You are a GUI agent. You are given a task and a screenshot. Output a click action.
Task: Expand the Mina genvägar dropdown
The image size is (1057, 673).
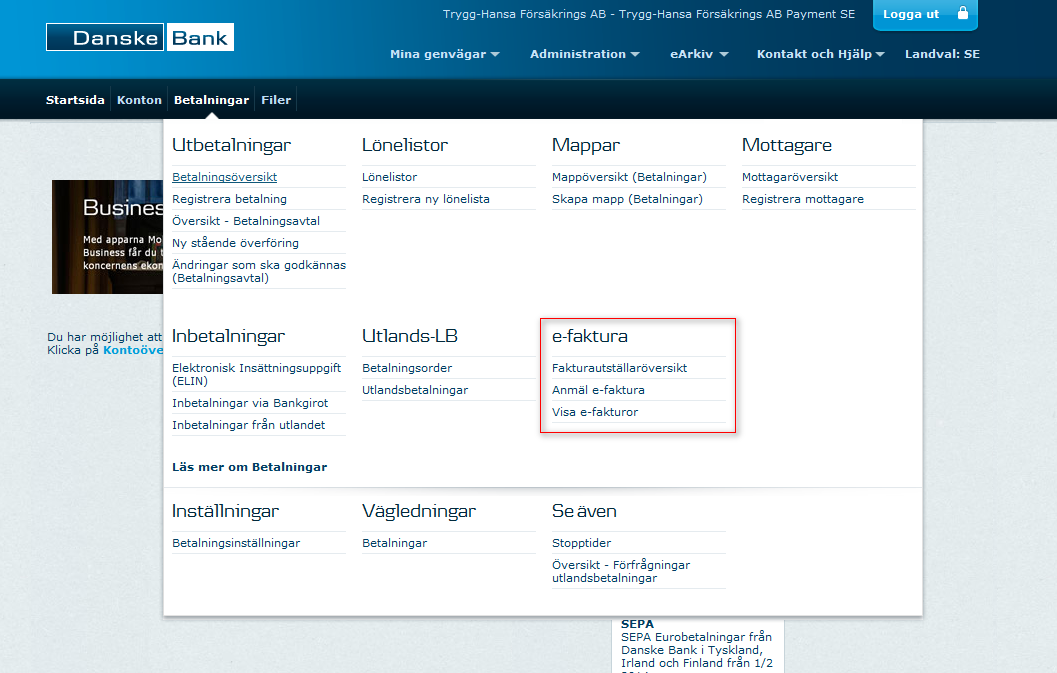tap(444, 54)
